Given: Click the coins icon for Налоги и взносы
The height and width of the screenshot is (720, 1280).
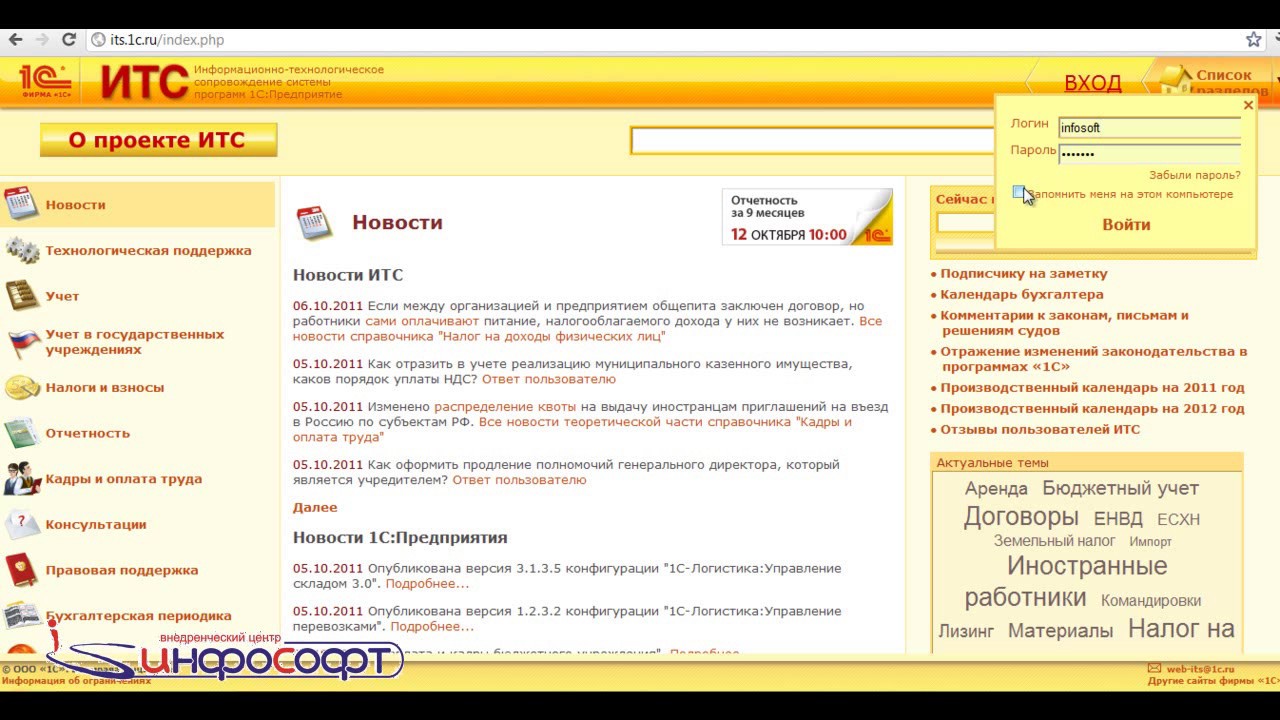Looking at the screenshot, I should click(x=21, y=388).
